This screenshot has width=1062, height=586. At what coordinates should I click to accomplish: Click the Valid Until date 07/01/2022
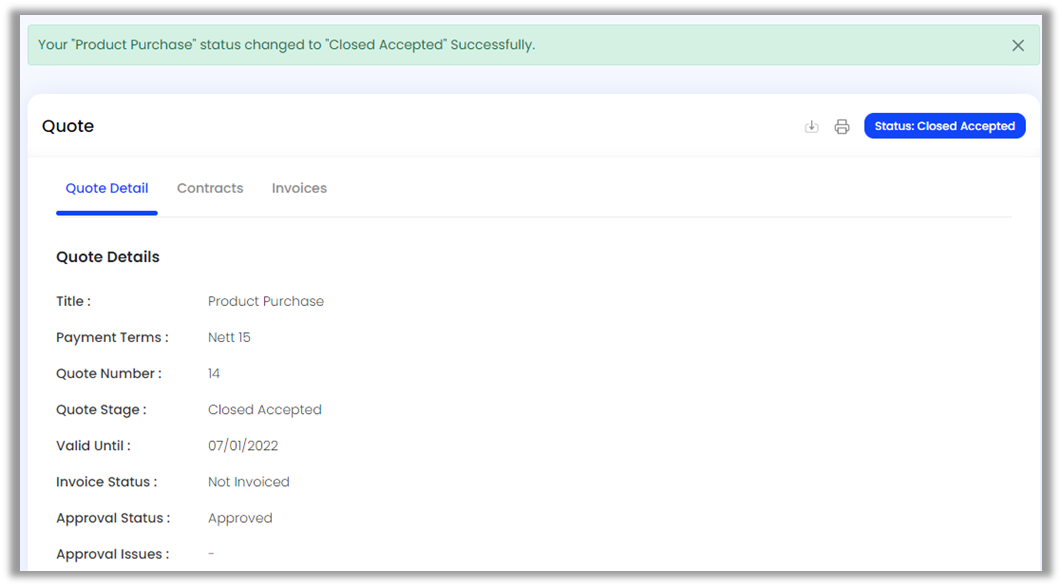coord(243,446)
